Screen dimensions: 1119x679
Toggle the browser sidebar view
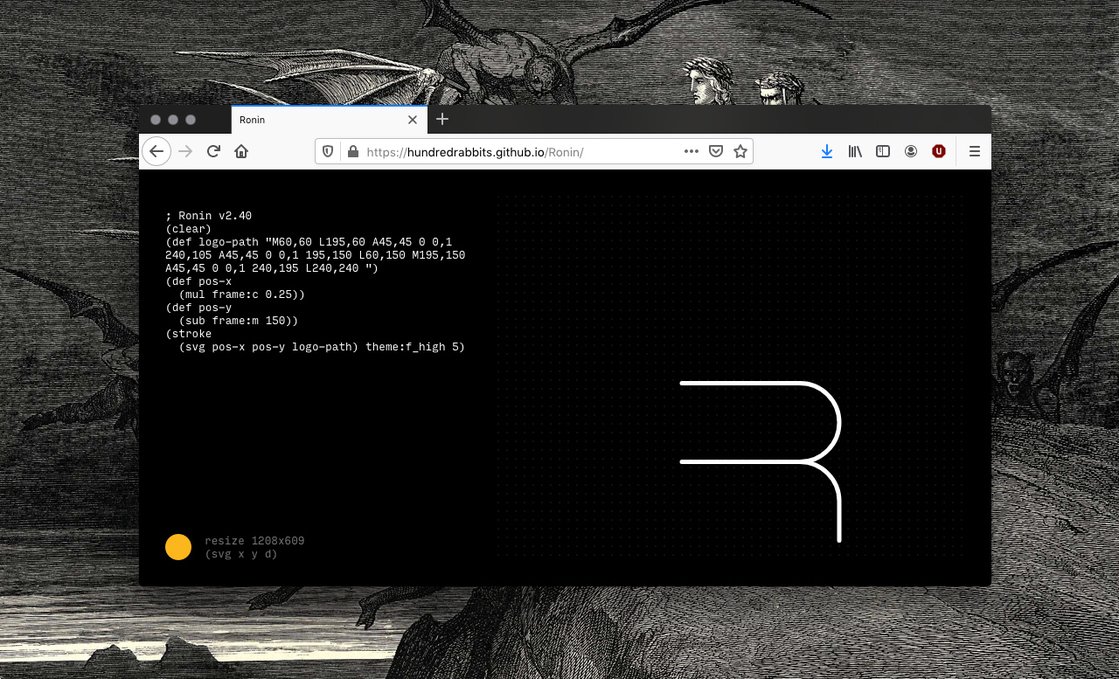883,151
